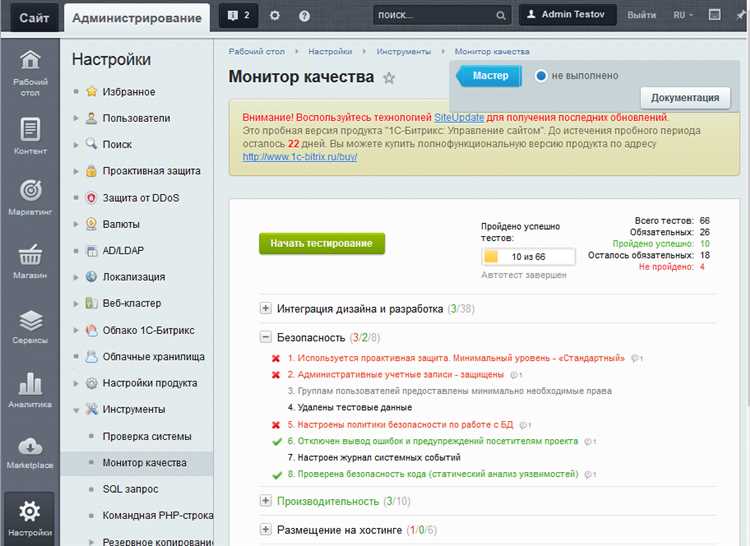Open comment bubble for test 8

[x=590, y=475]
